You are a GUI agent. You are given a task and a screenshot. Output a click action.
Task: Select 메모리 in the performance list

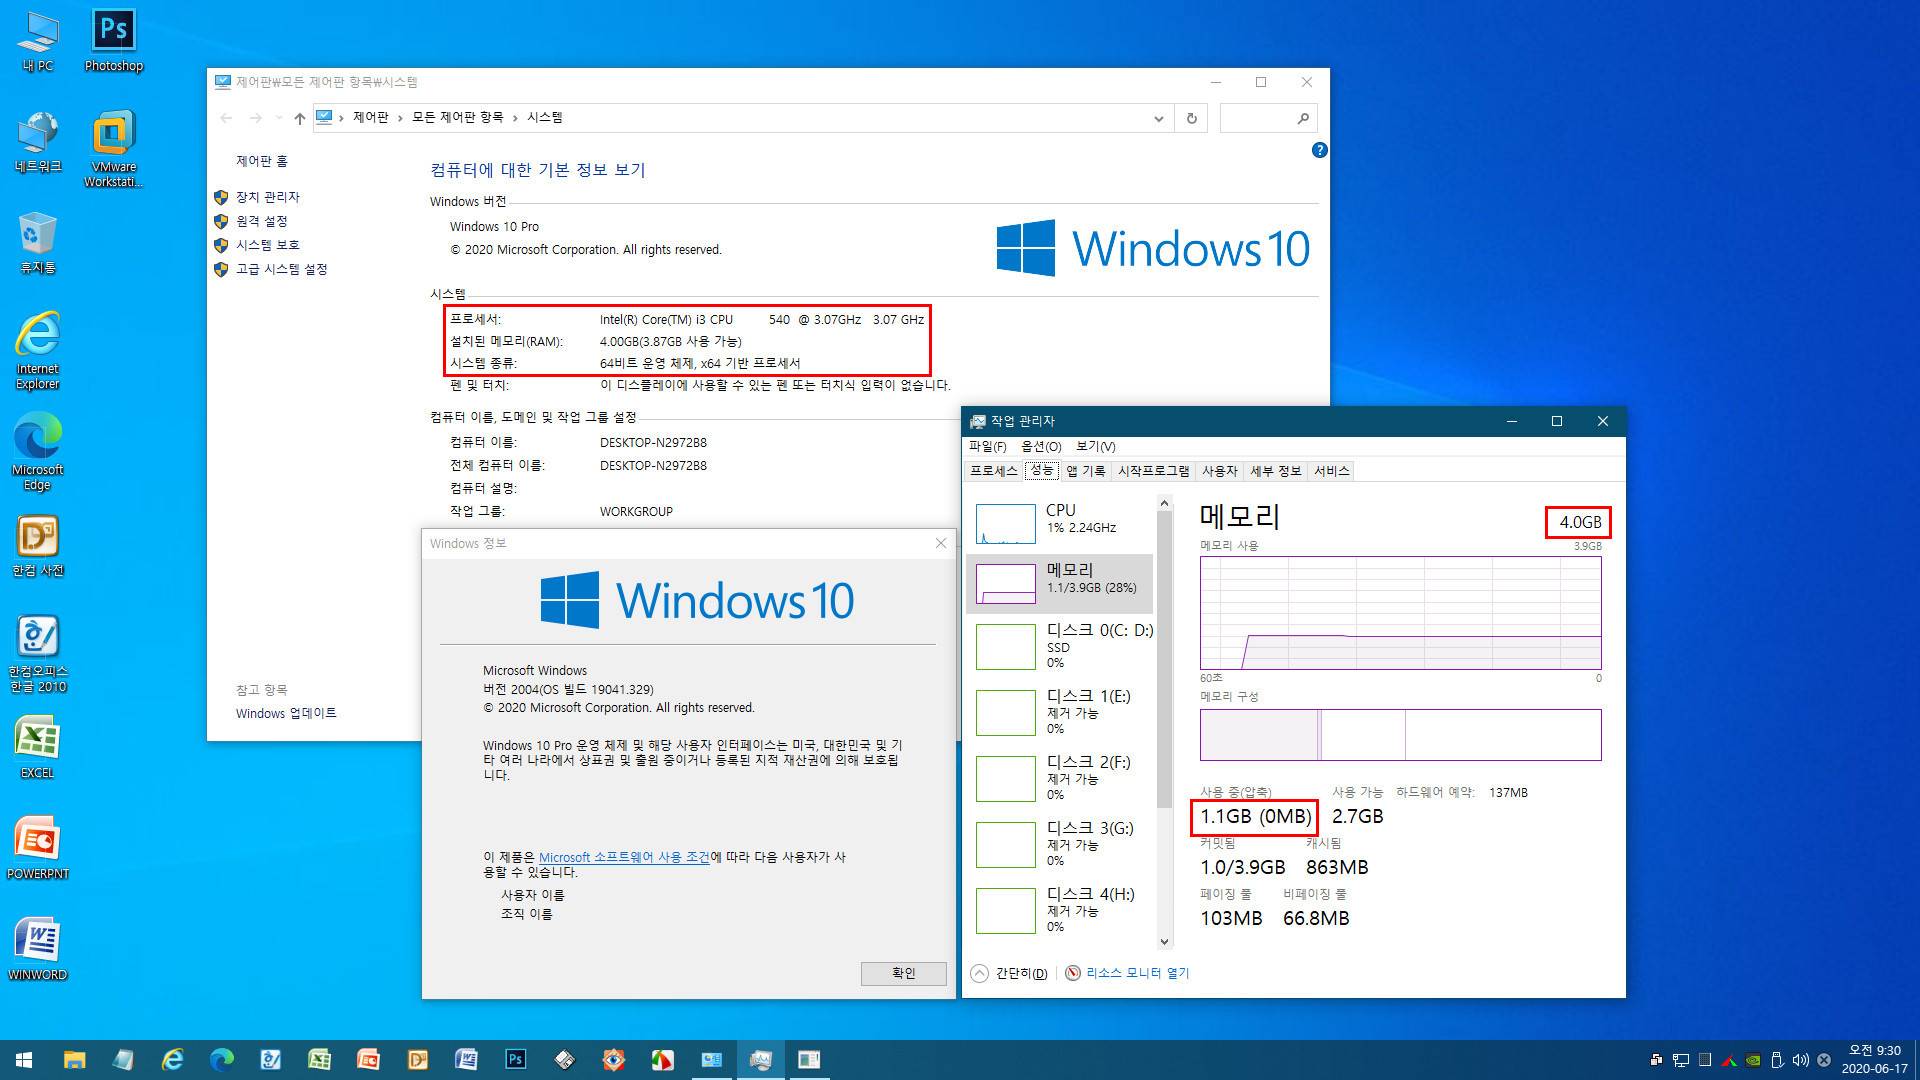coord(1060,582)
